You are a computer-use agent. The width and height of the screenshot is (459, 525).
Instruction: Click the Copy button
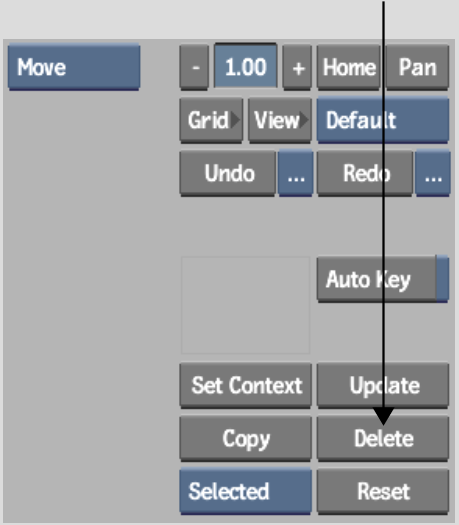[246, 438]
